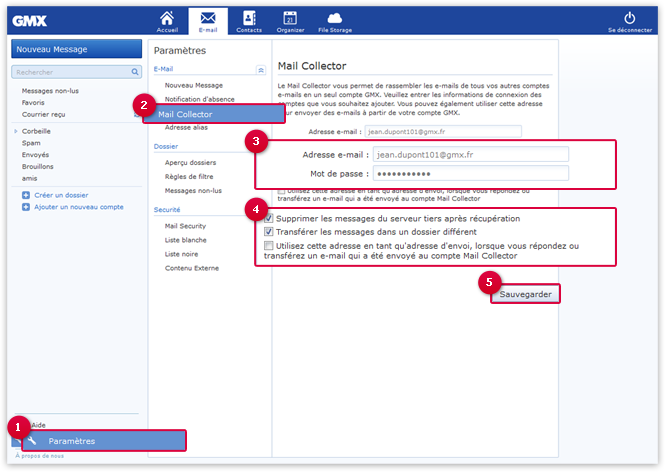Toggle Transférer les messages dans un dossier différent
665x472 pixels.
tap(268, 232)
